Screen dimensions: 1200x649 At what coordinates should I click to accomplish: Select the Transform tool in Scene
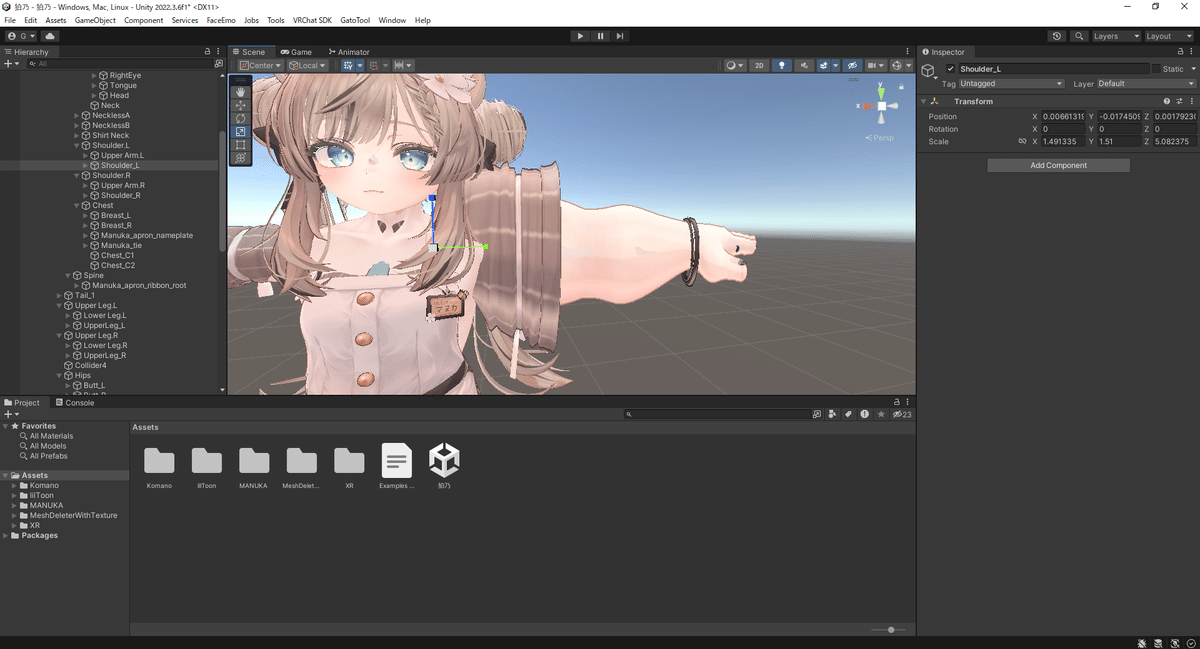pos(240,158)
